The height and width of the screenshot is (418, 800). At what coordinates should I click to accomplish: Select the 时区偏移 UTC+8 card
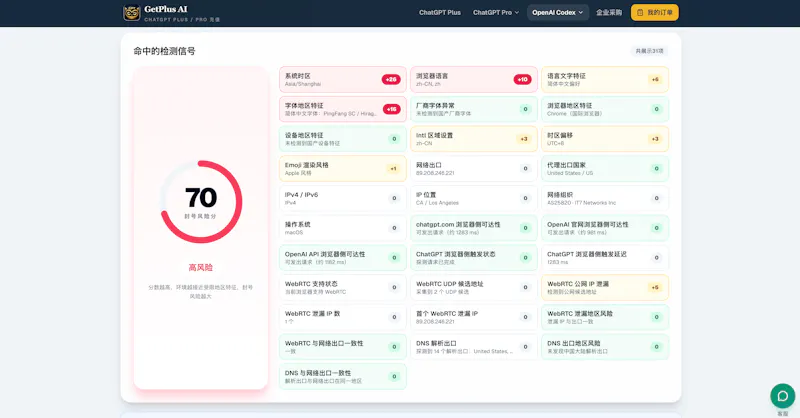tap(605, 139)
